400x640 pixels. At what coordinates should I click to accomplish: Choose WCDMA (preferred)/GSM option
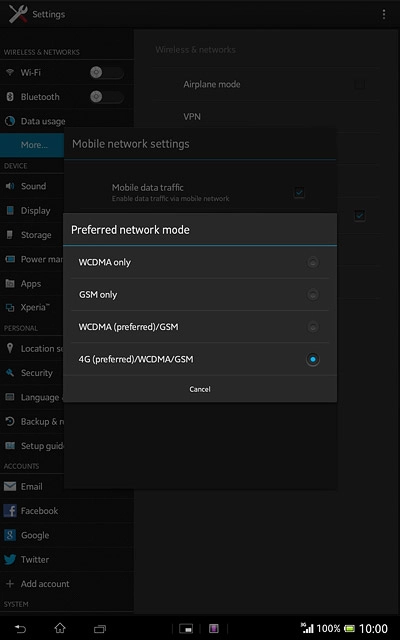[x=200, y=327]
